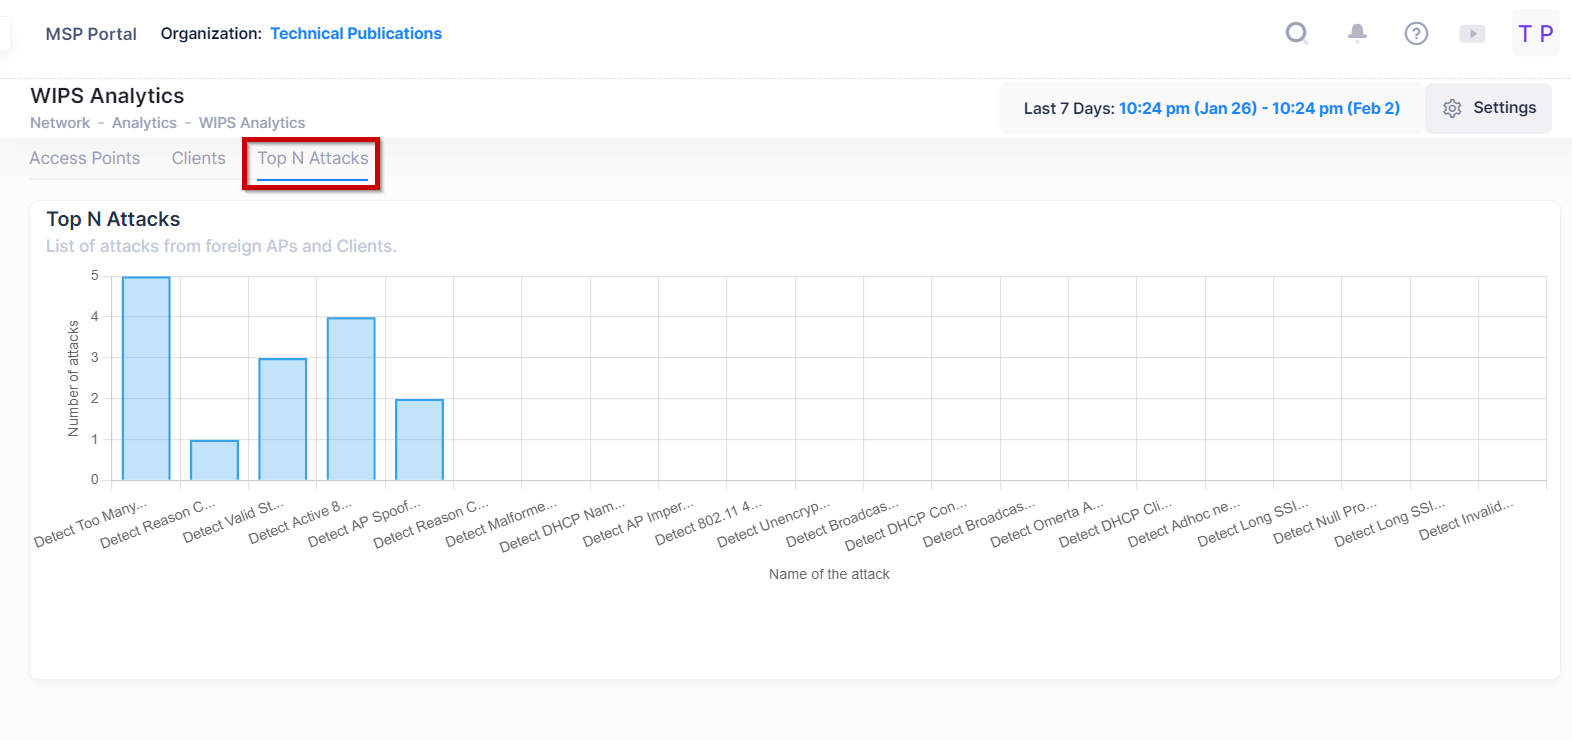The height and width of the screenshot is (740, 1572).
Task: Open the Technical Publications organization link
Action: tap(355, 34)
